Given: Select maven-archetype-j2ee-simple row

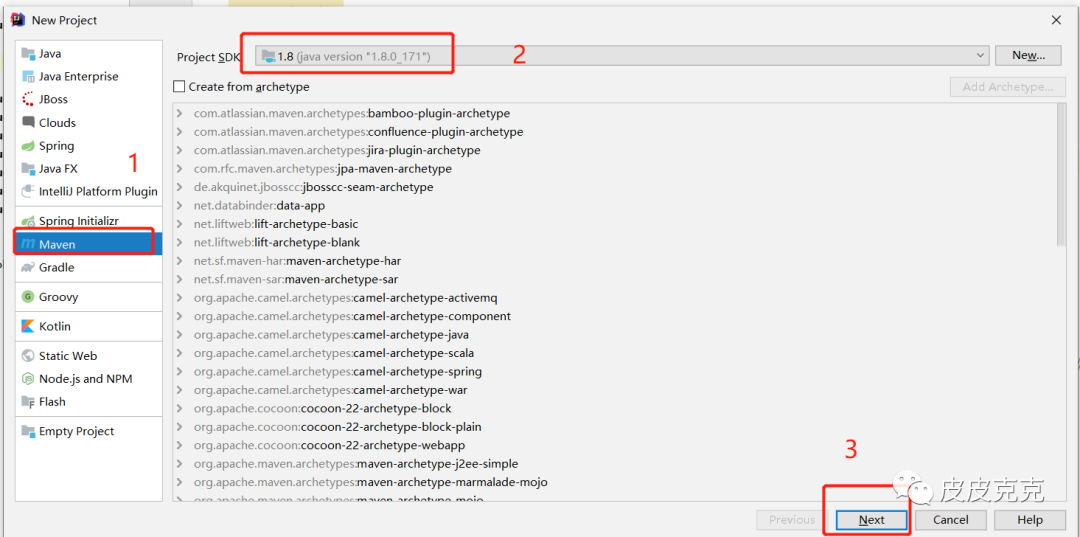Looking at the screenshot, I should coord(613,464).
